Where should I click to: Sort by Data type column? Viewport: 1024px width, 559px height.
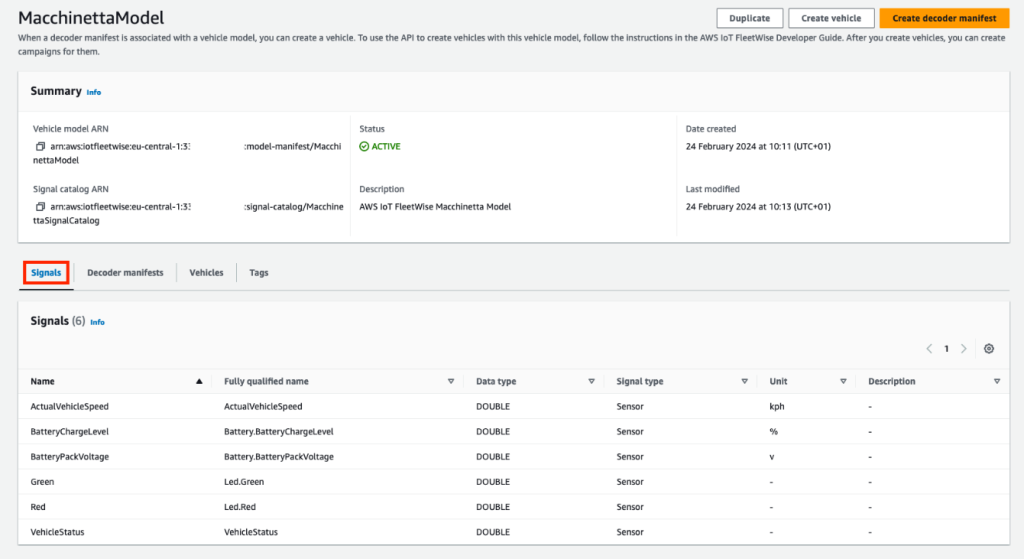tap(591, 381)
